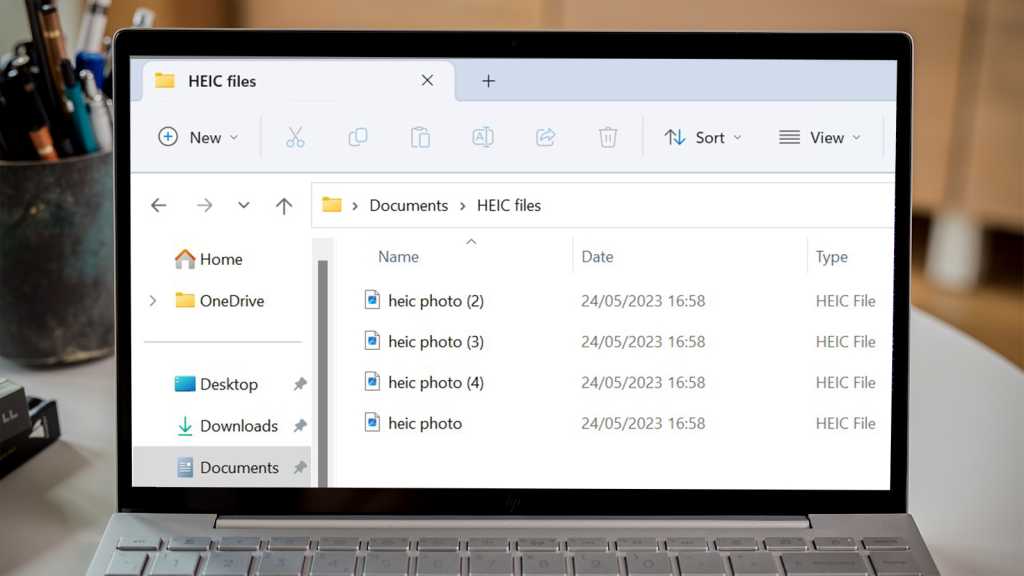
Task: Select the file heic photo (3)
Action: (x=436, y=342)
